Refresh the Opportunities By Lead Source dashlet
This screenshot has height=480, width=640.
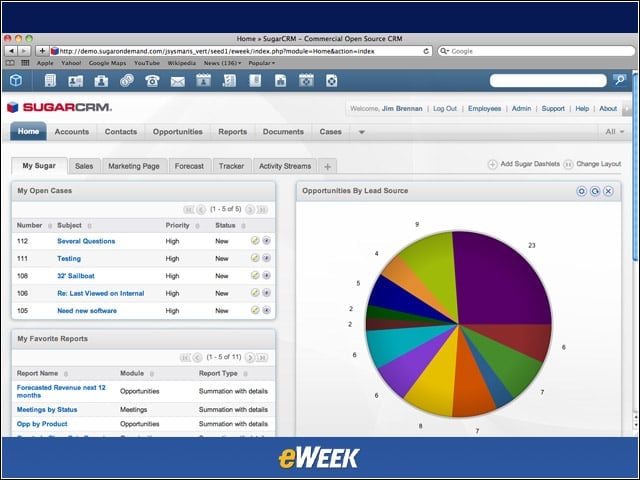pyautogui.click(x=595, y=191)
